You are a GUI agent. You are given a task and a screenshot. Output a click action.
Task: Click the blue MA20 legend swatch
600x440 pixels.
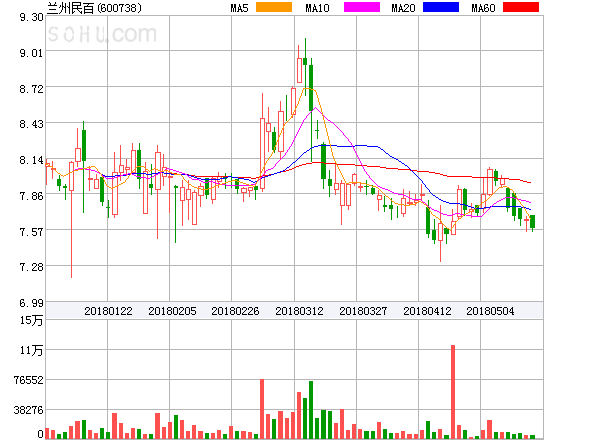click(x=441, y=7)
